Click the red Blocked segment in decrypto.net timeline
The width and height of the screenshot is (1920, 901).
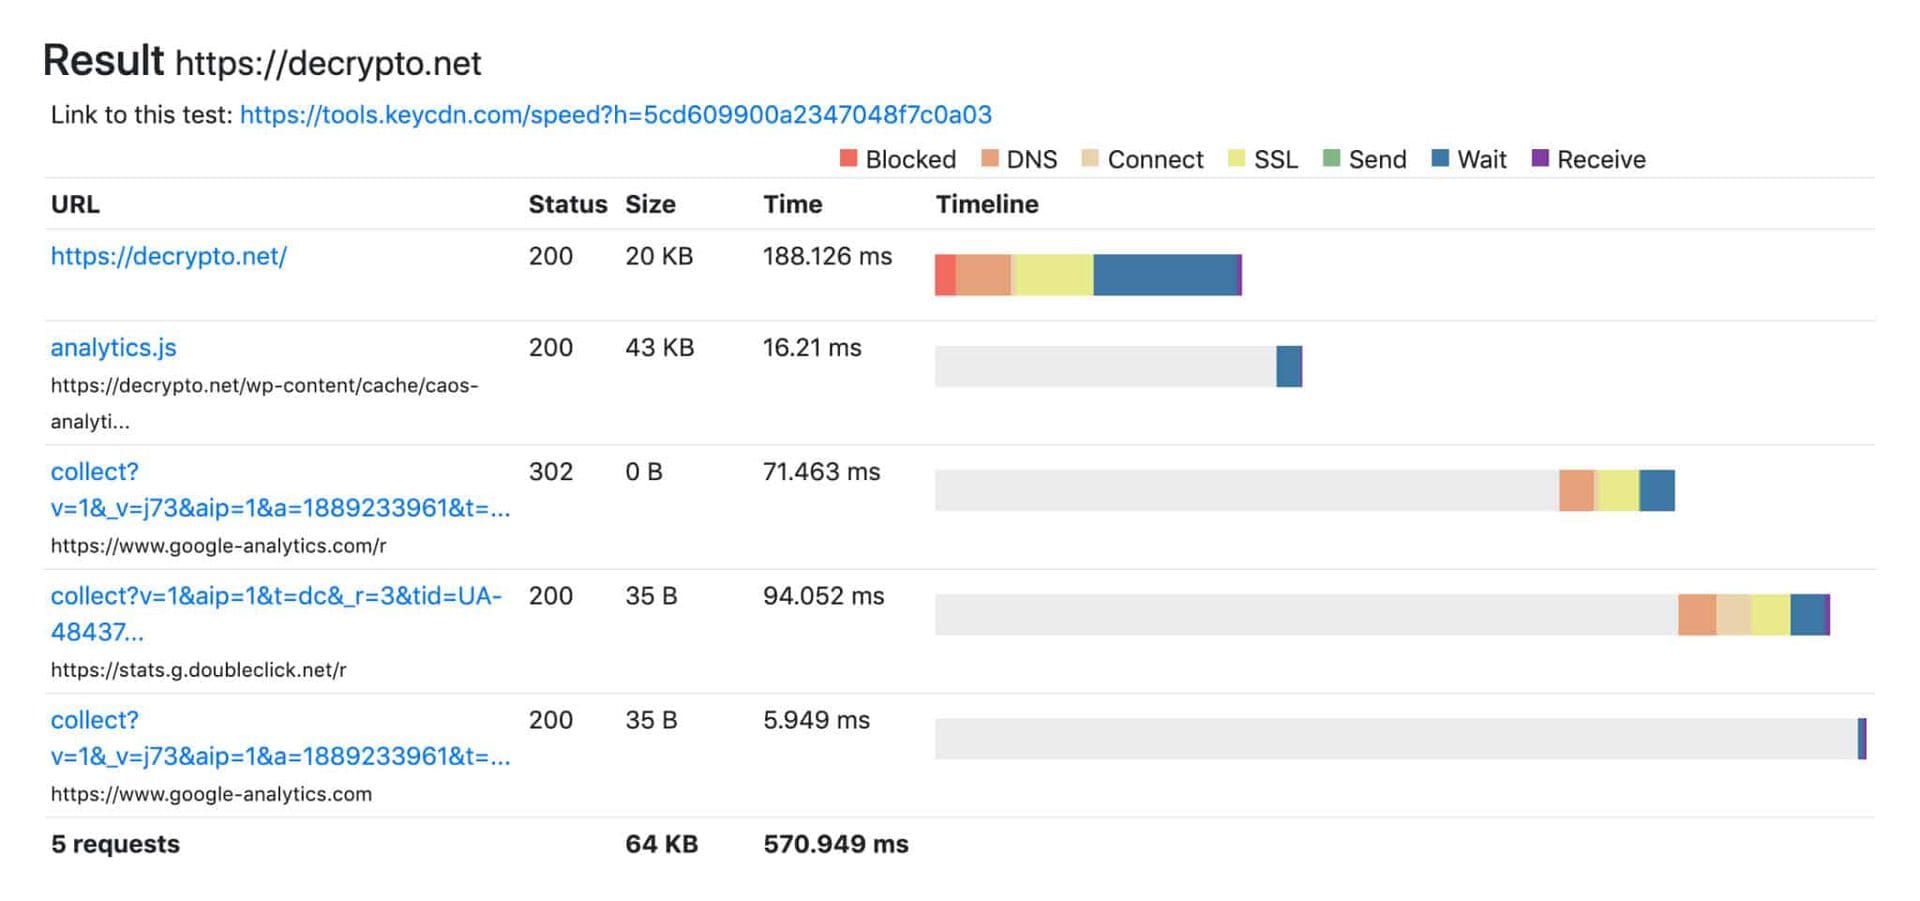(945, 275)
